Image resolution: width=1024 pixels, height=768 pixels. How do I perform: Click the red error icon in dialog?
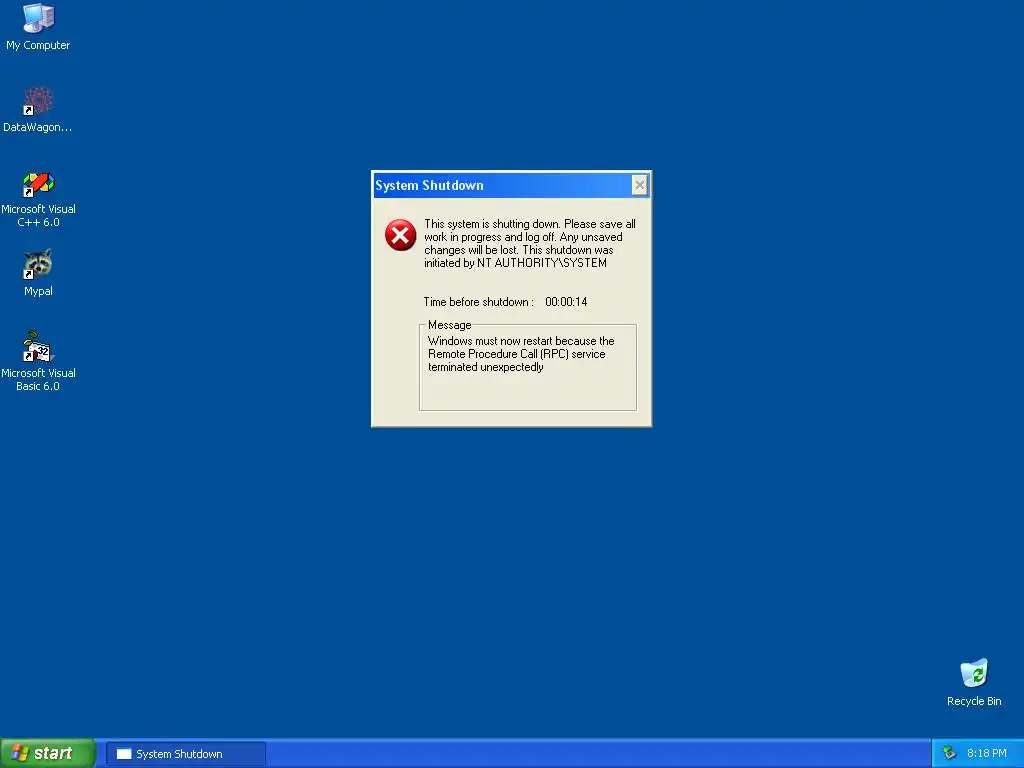pos(400,235)
